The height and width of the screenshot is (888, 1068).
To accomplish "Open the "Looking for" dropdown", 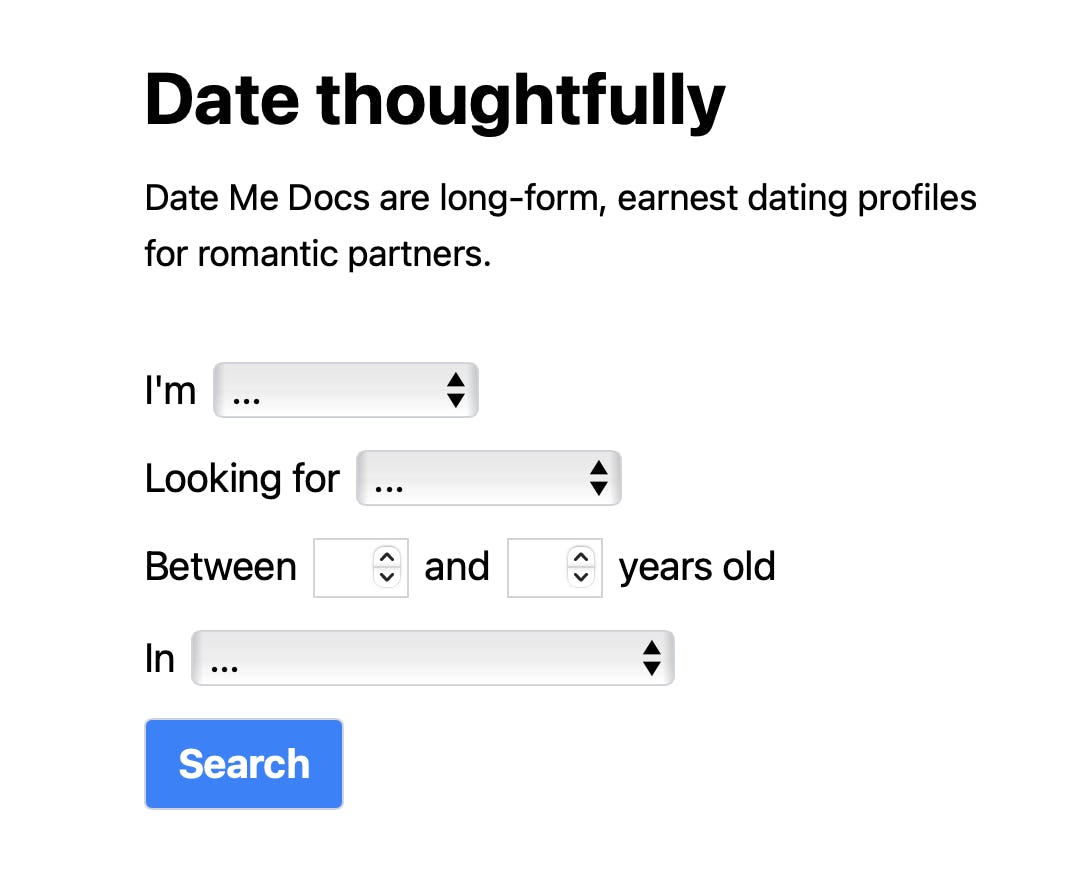I will pos(488,478).
